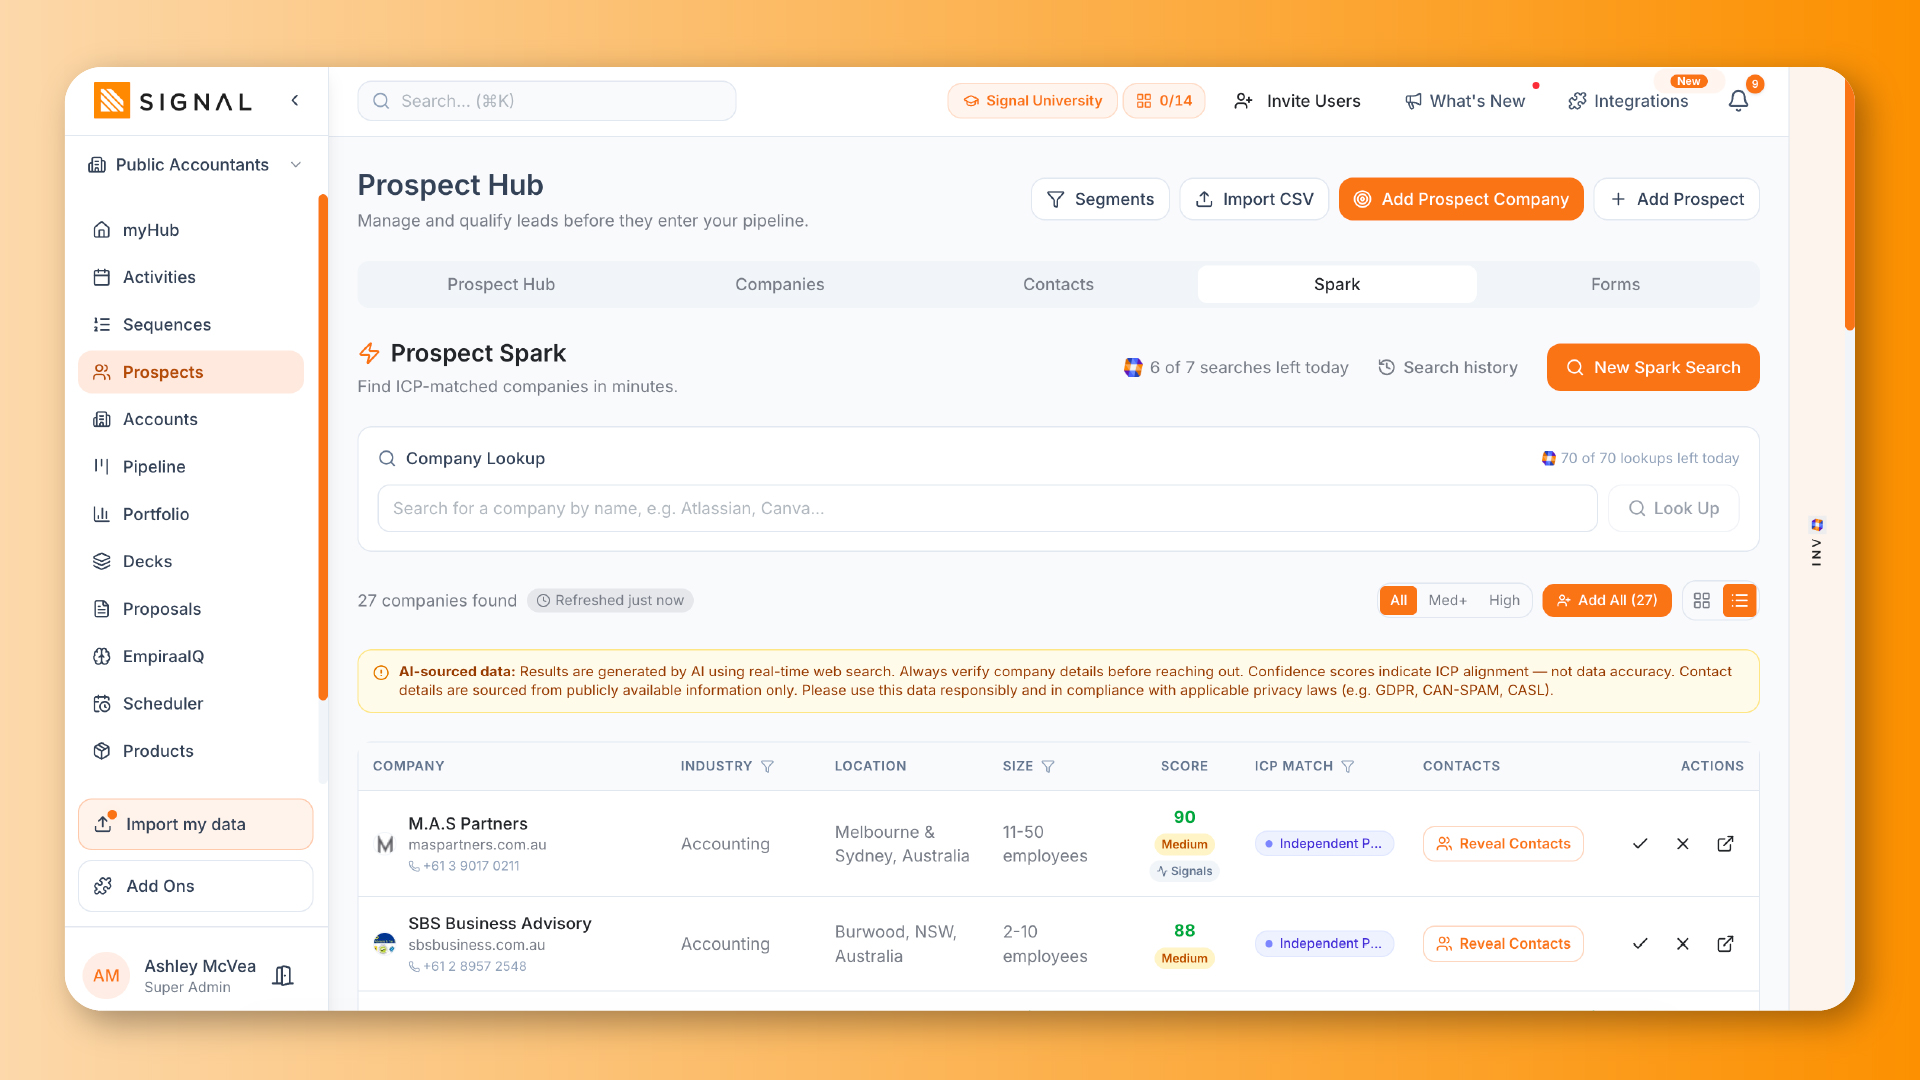Image resolution: width=1920 pixels, height=1080 pixels.
Task: Click Import my data
Action: pyautogui.click(x=196, y=824)
